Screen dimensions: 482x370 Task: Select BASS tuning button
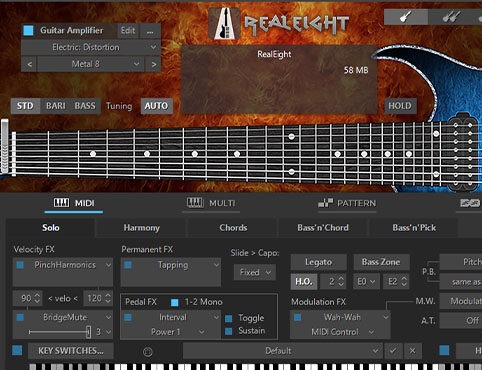tap(85, 106)
